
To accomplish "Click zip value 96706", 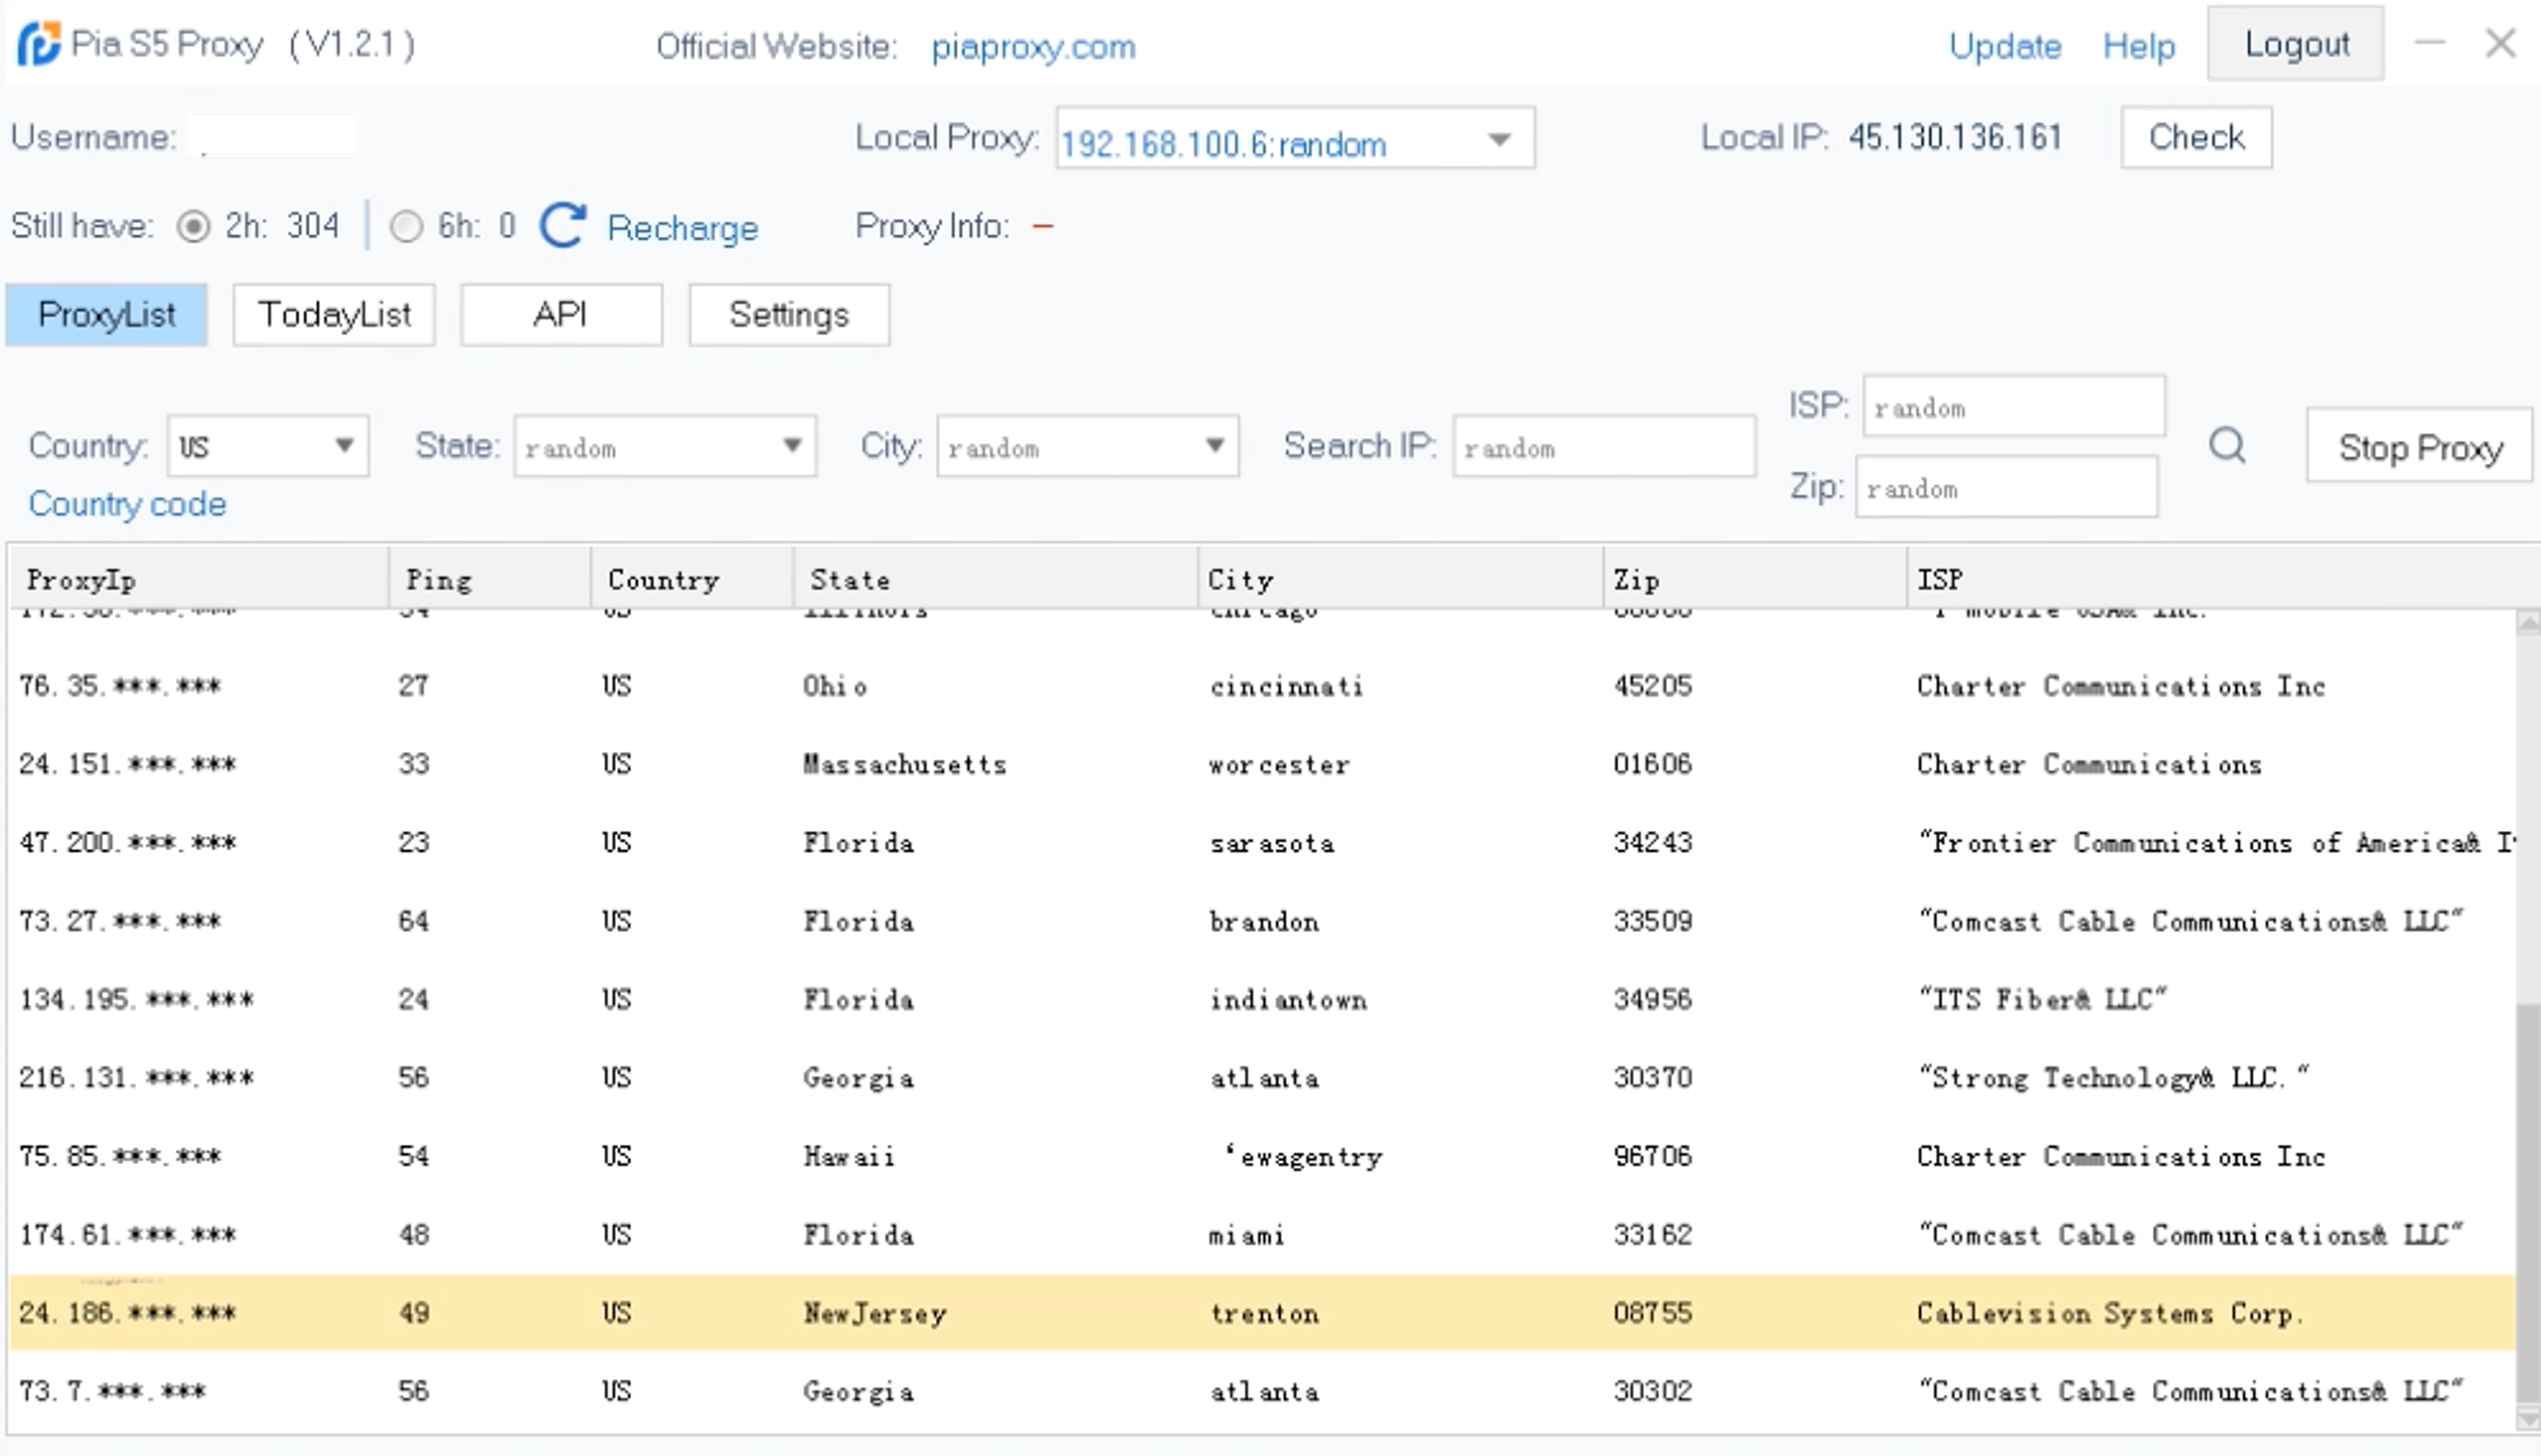I will tap(1652, 1157).
